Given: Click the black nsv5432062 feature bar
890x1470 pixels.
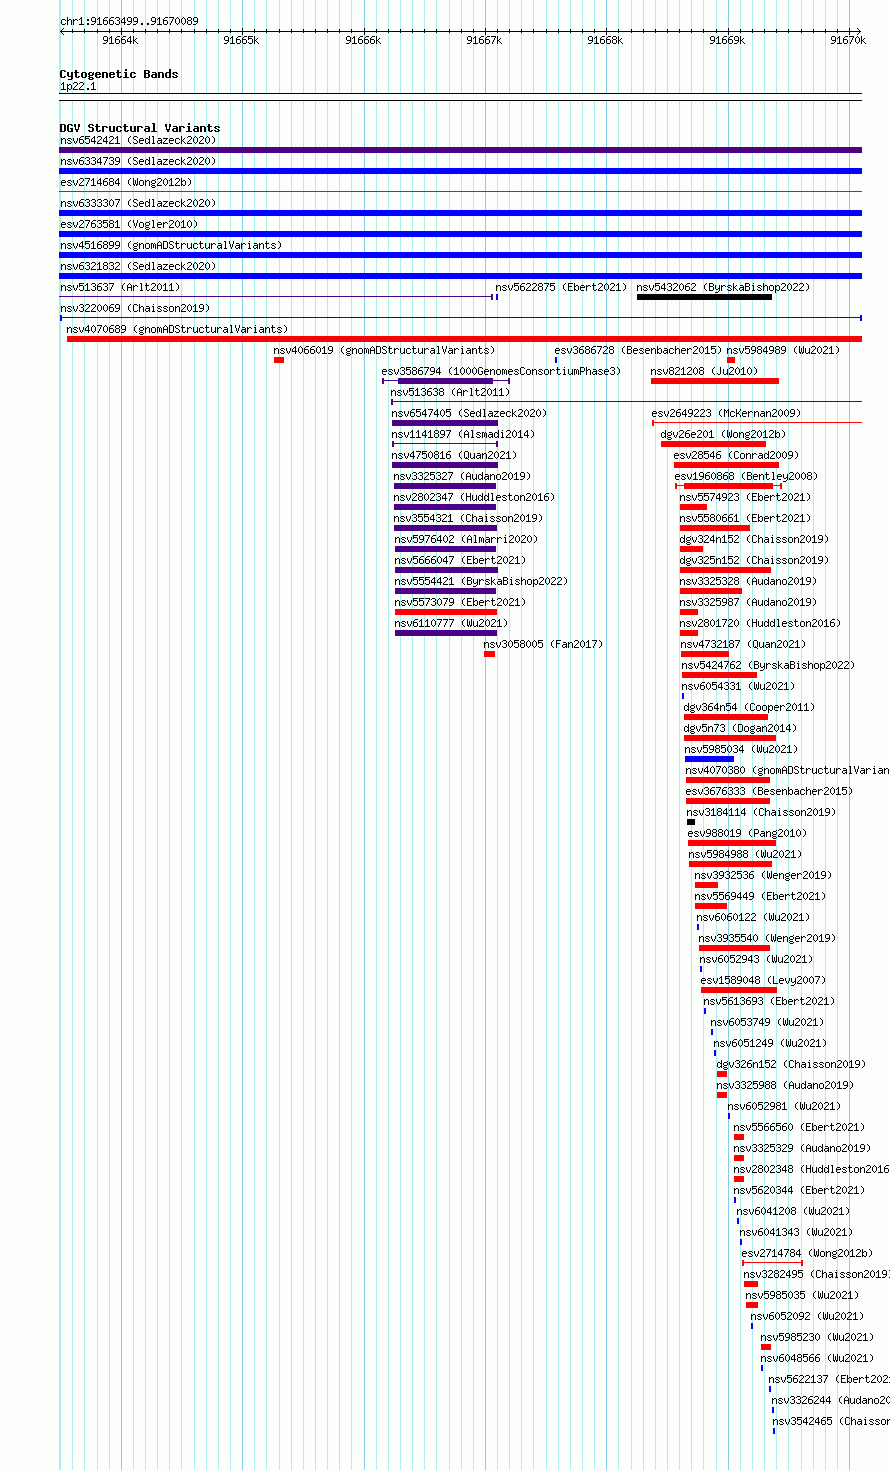Looking at the screenshot, I should 704,297.
